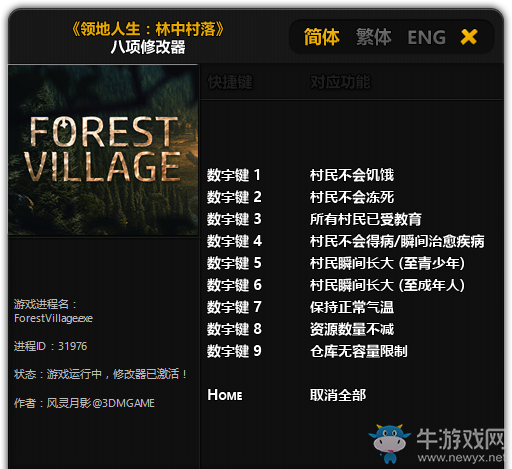Click the Forest Village cover image
The height and width of the screenshot is (469, 512).
103,150
